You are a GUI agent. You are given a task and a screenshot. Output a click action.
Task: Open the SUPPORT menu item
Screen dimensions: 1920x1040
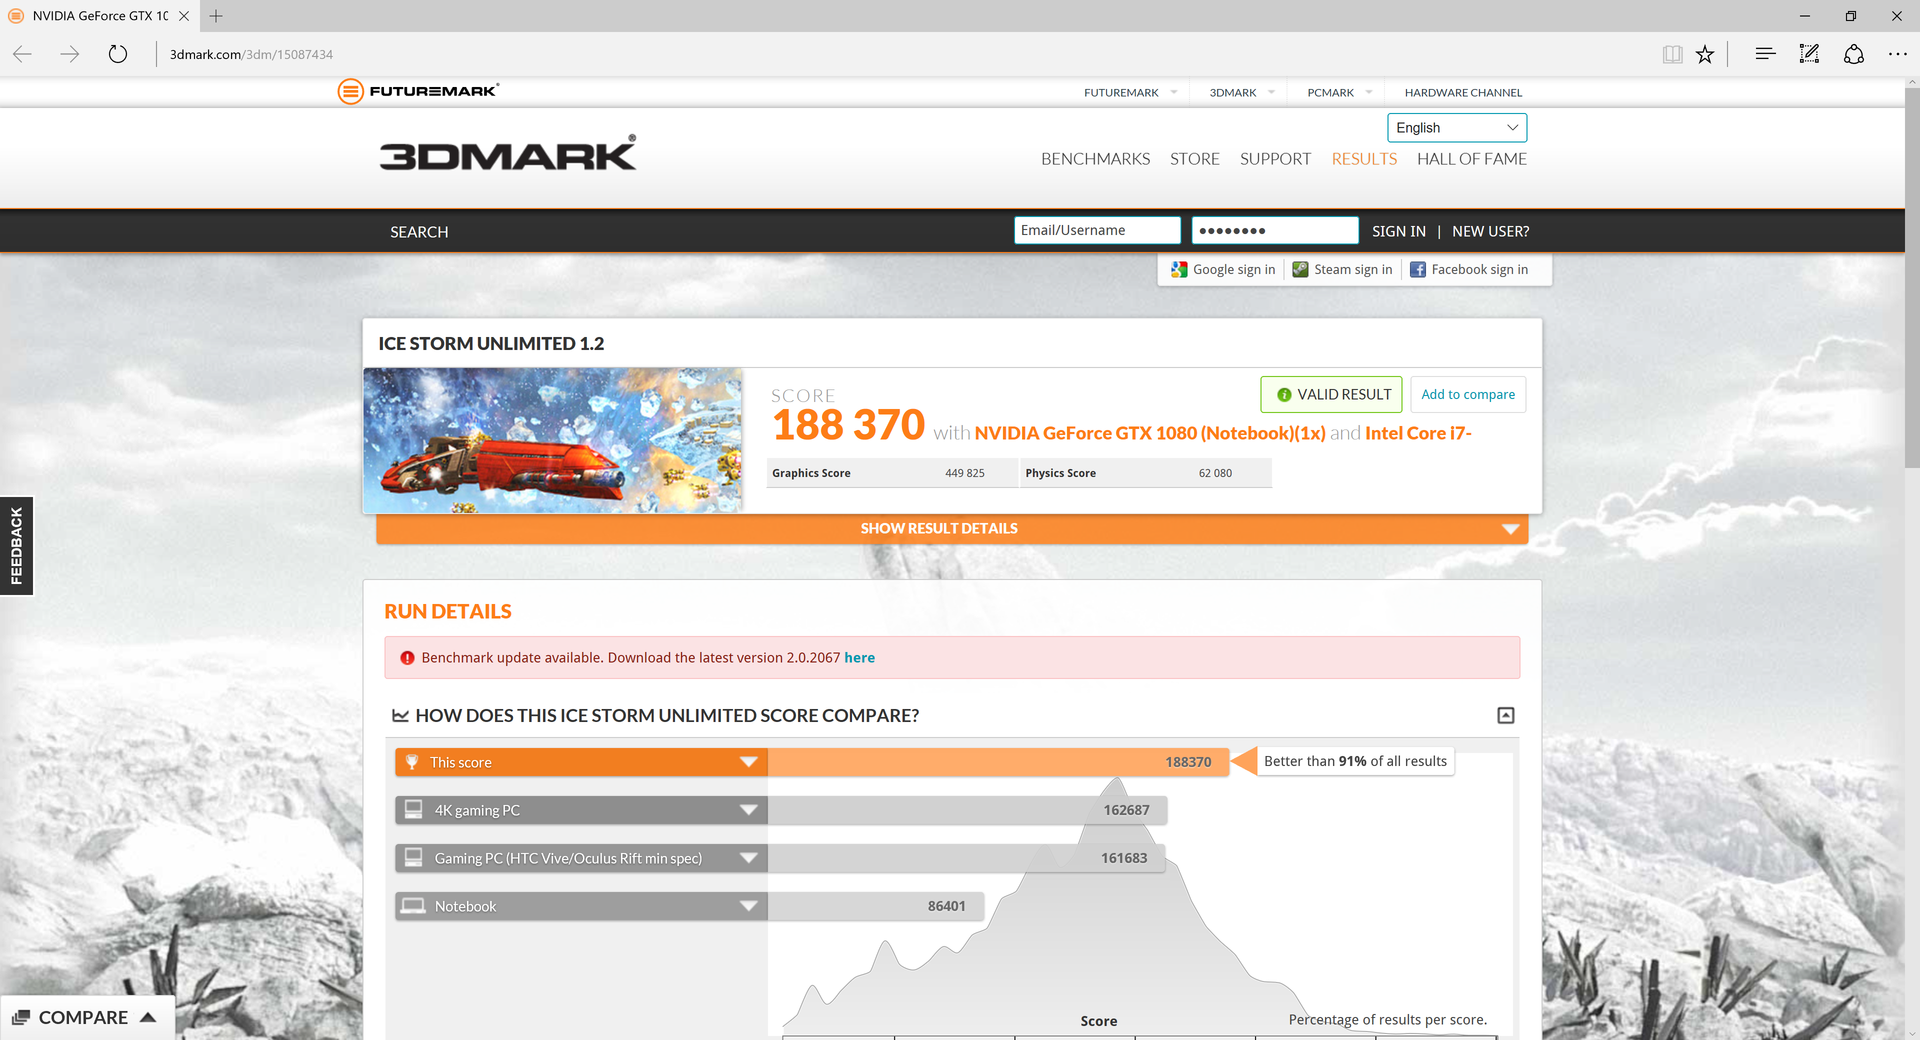(x=1275, y=158)
